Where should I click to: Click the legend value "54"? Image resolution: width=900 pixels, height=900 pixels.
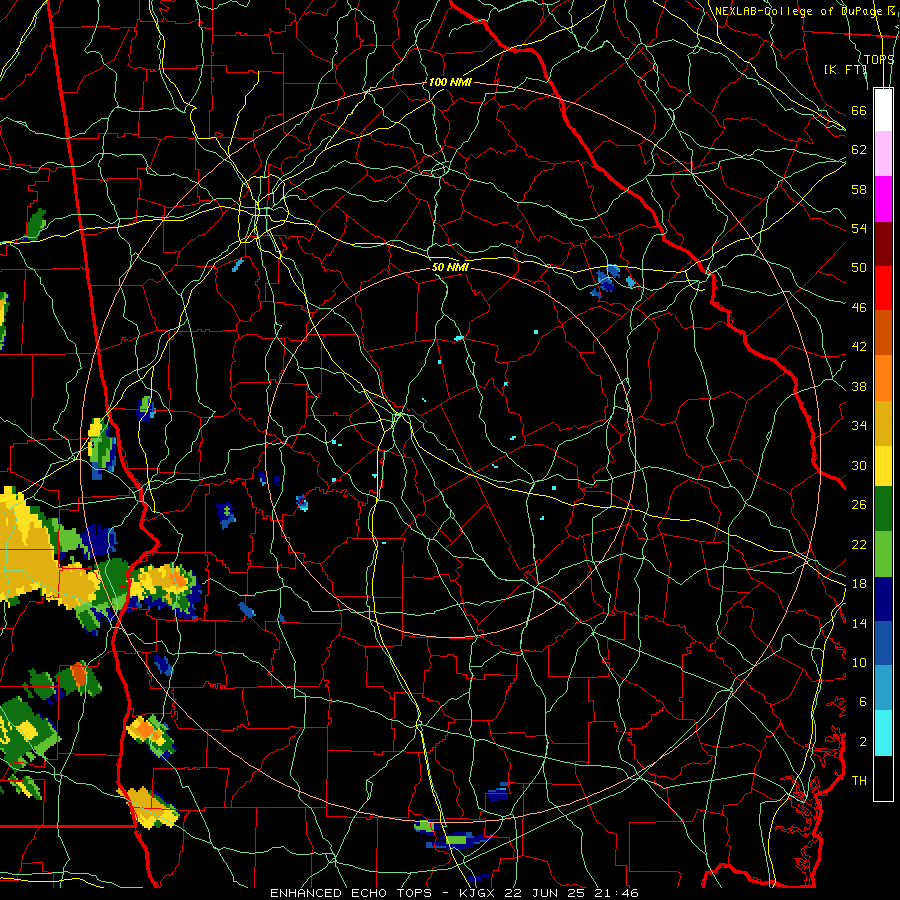coord(859,228)
